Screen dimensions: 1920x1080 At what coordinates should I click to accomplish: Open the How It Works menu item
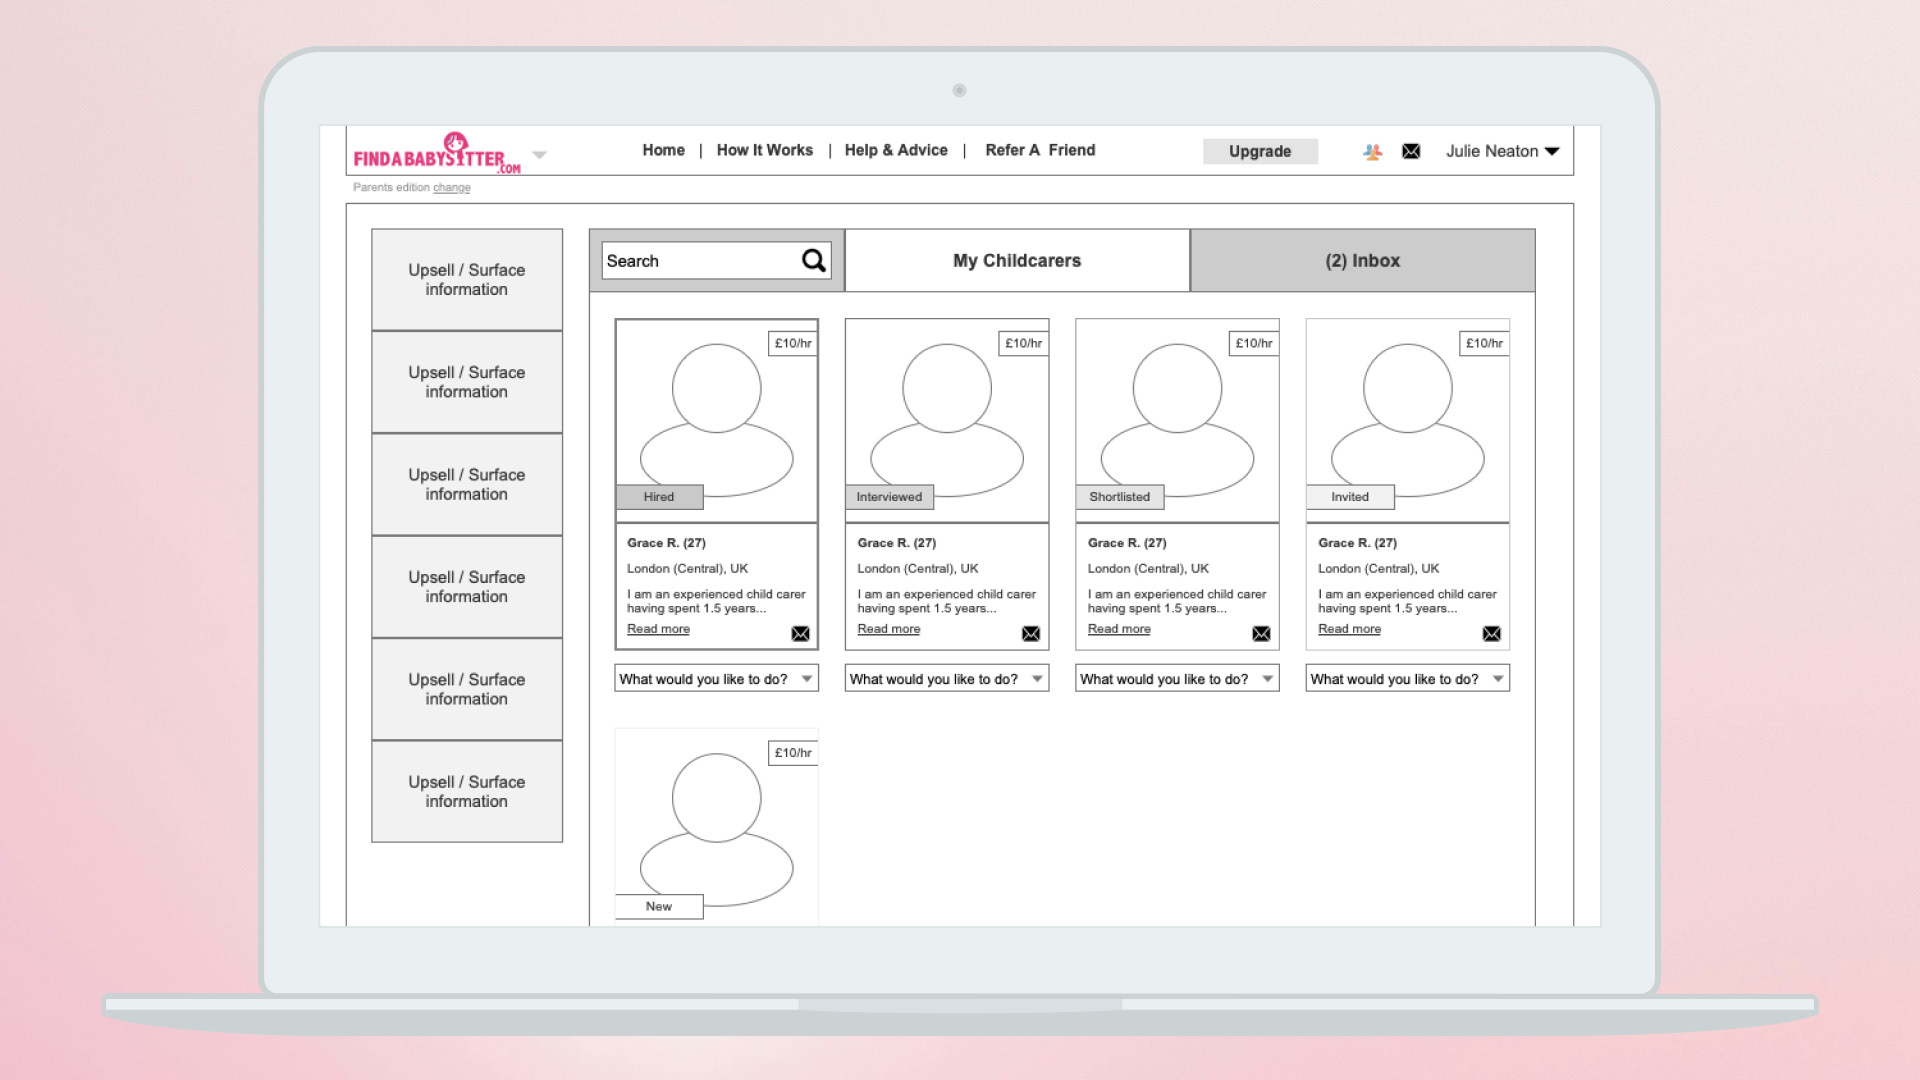coord(764,150)
